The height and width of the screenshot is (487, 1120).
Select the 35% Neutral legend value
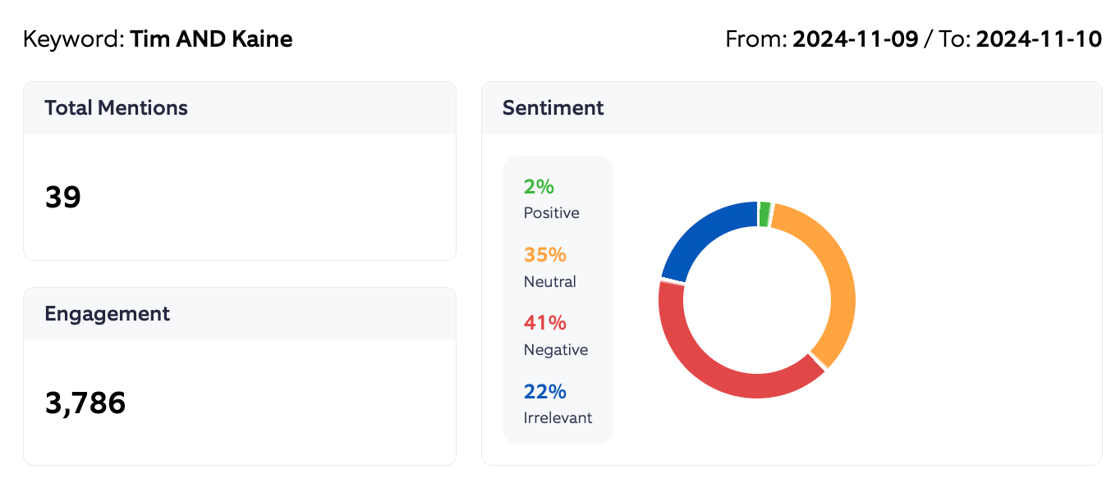tap(545, 255)
